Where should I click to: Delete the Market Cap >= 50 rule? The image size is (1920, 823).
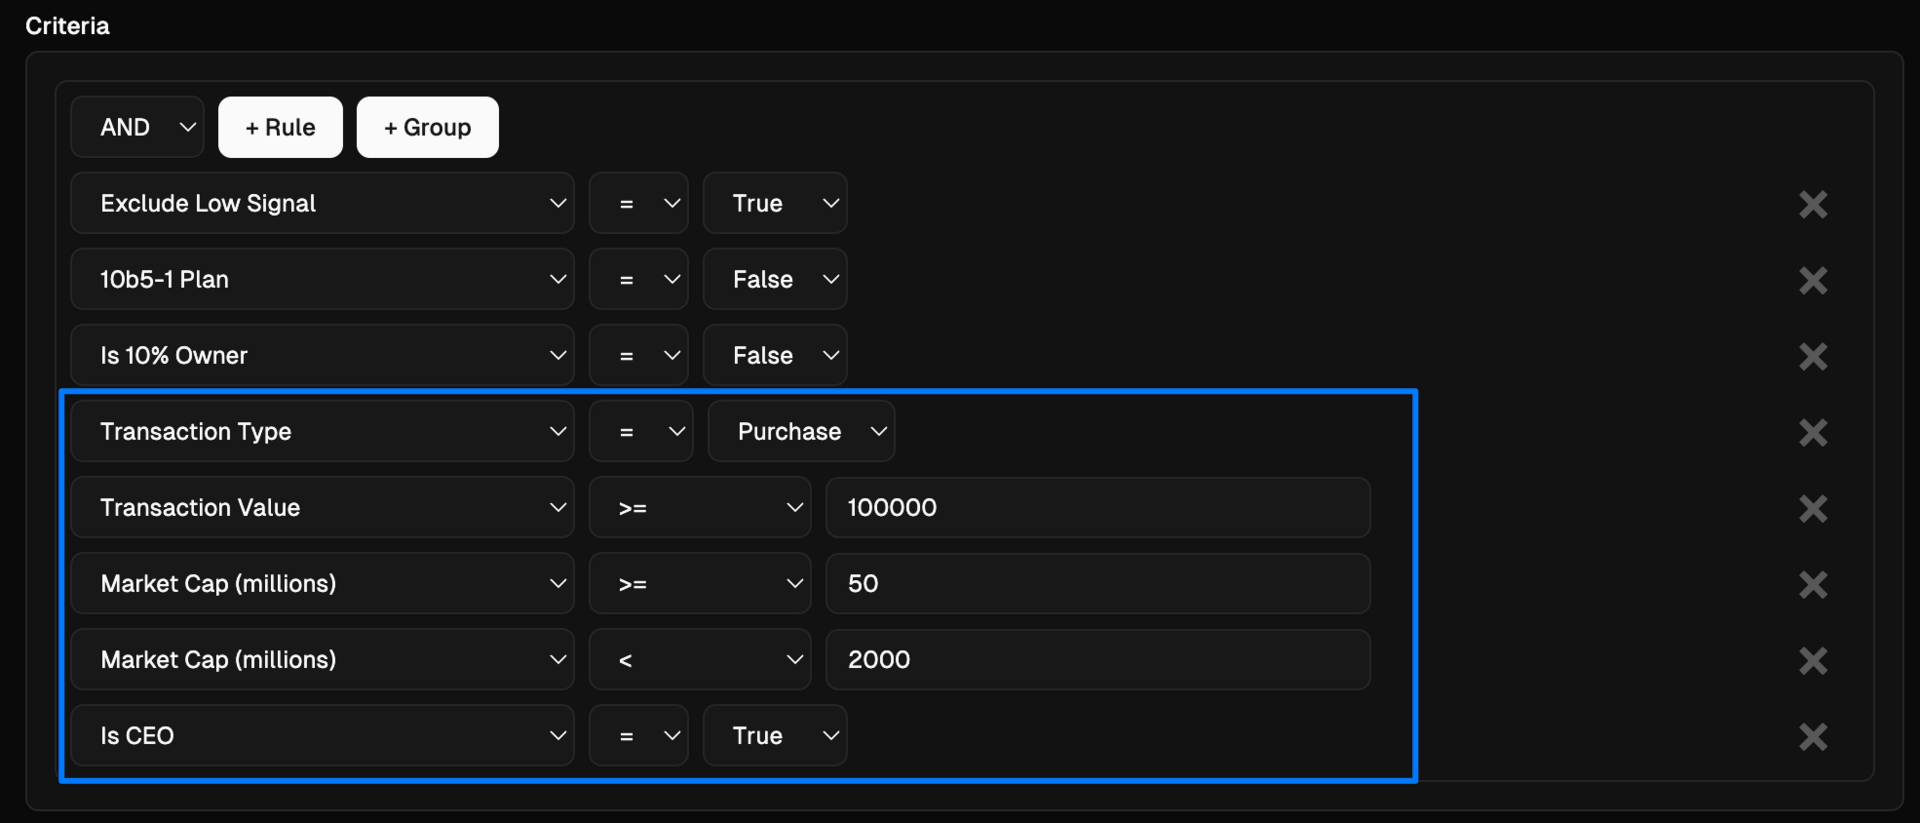pyautogui.click(x=1812, y=584)
